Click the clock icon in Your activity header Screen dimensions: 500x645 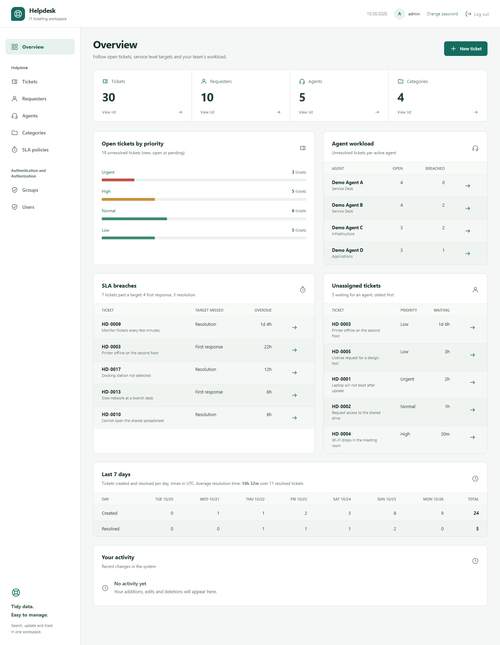coord(475,561)
